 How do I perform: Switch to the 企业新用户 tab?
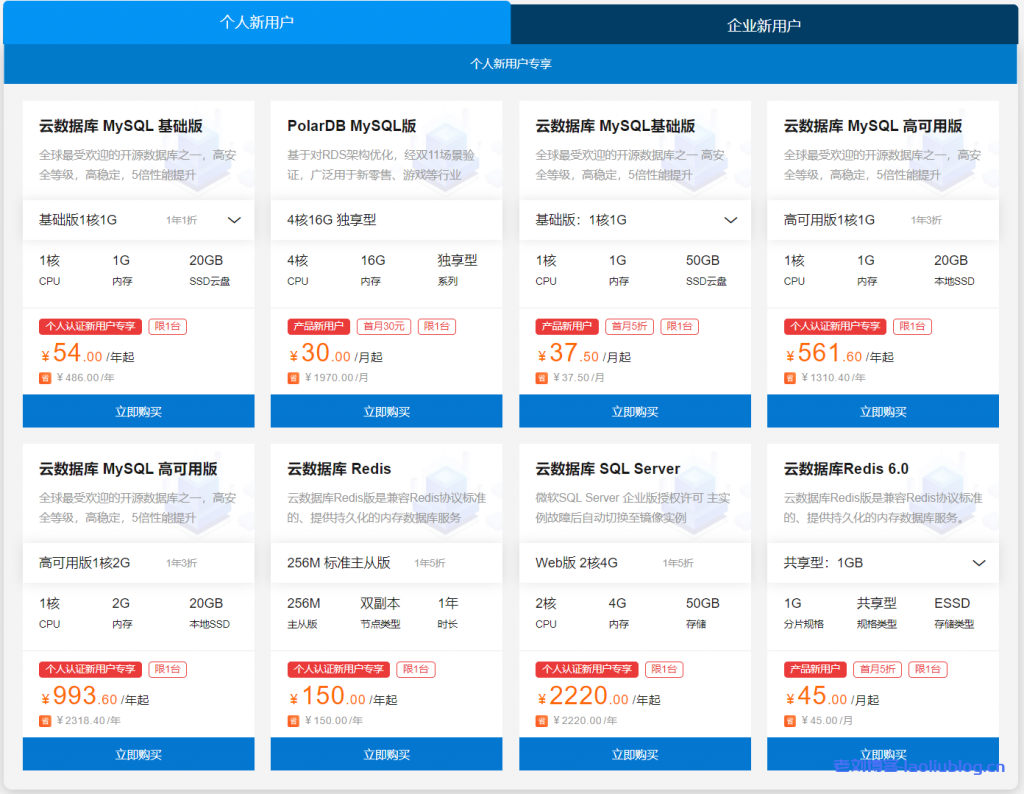pos(767,21)
